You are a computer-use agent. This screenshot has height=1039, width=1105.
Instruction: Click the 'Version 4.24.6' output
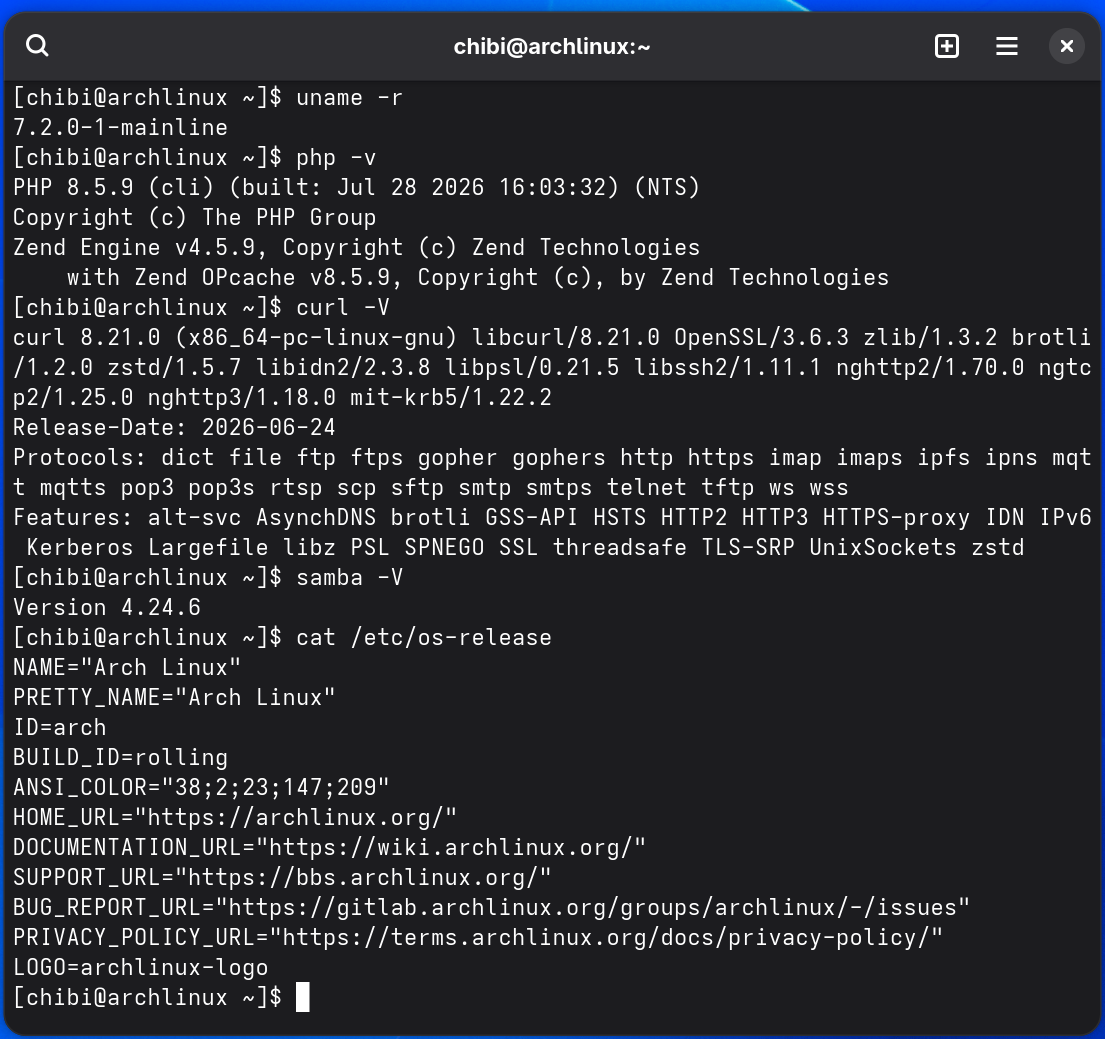pyautogui.click(x=107, y=607)
